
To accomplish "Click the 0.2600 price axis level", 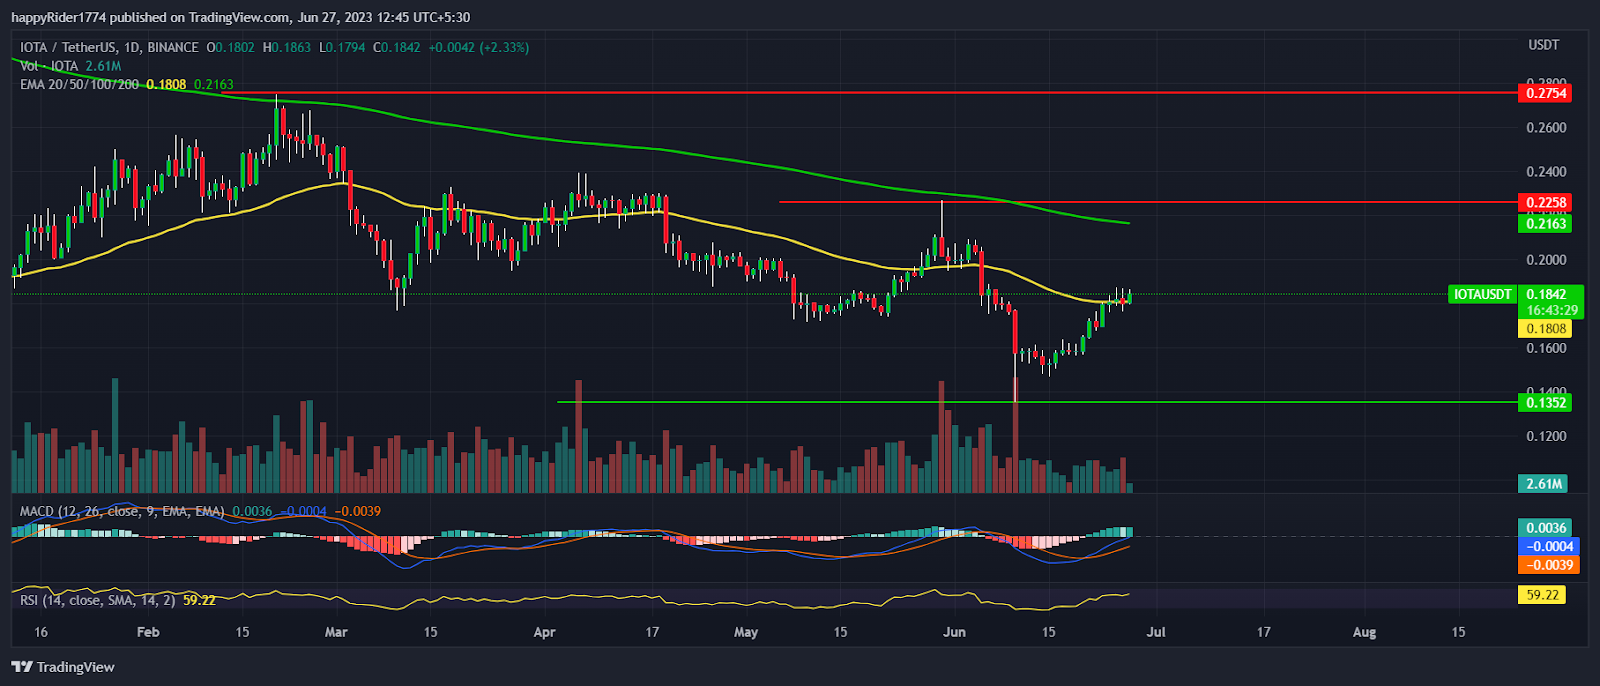I will pyautogui.click(x=1546, y=128).
